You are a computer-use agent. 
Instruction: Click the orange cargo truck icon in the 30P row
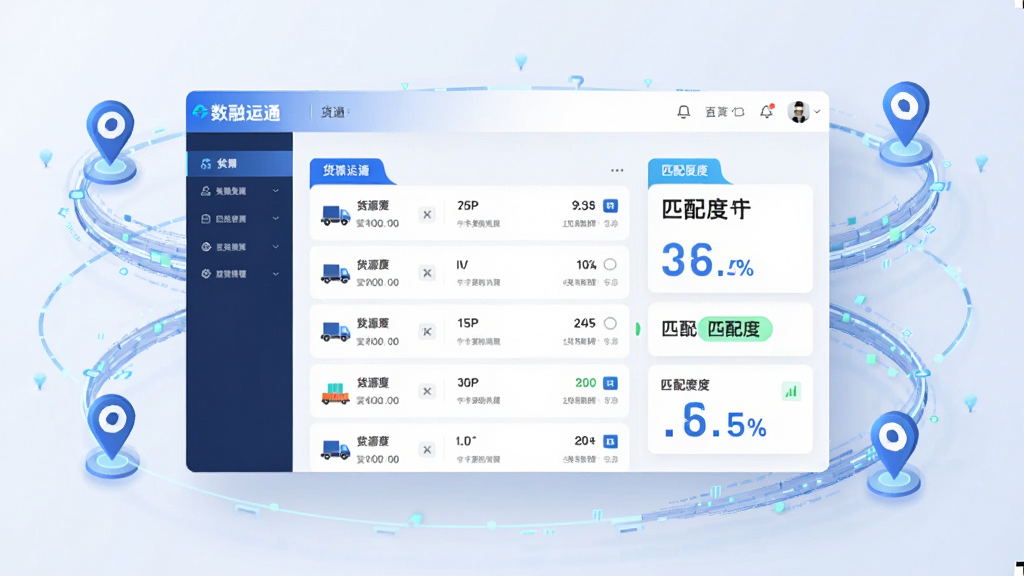[336, 392]
